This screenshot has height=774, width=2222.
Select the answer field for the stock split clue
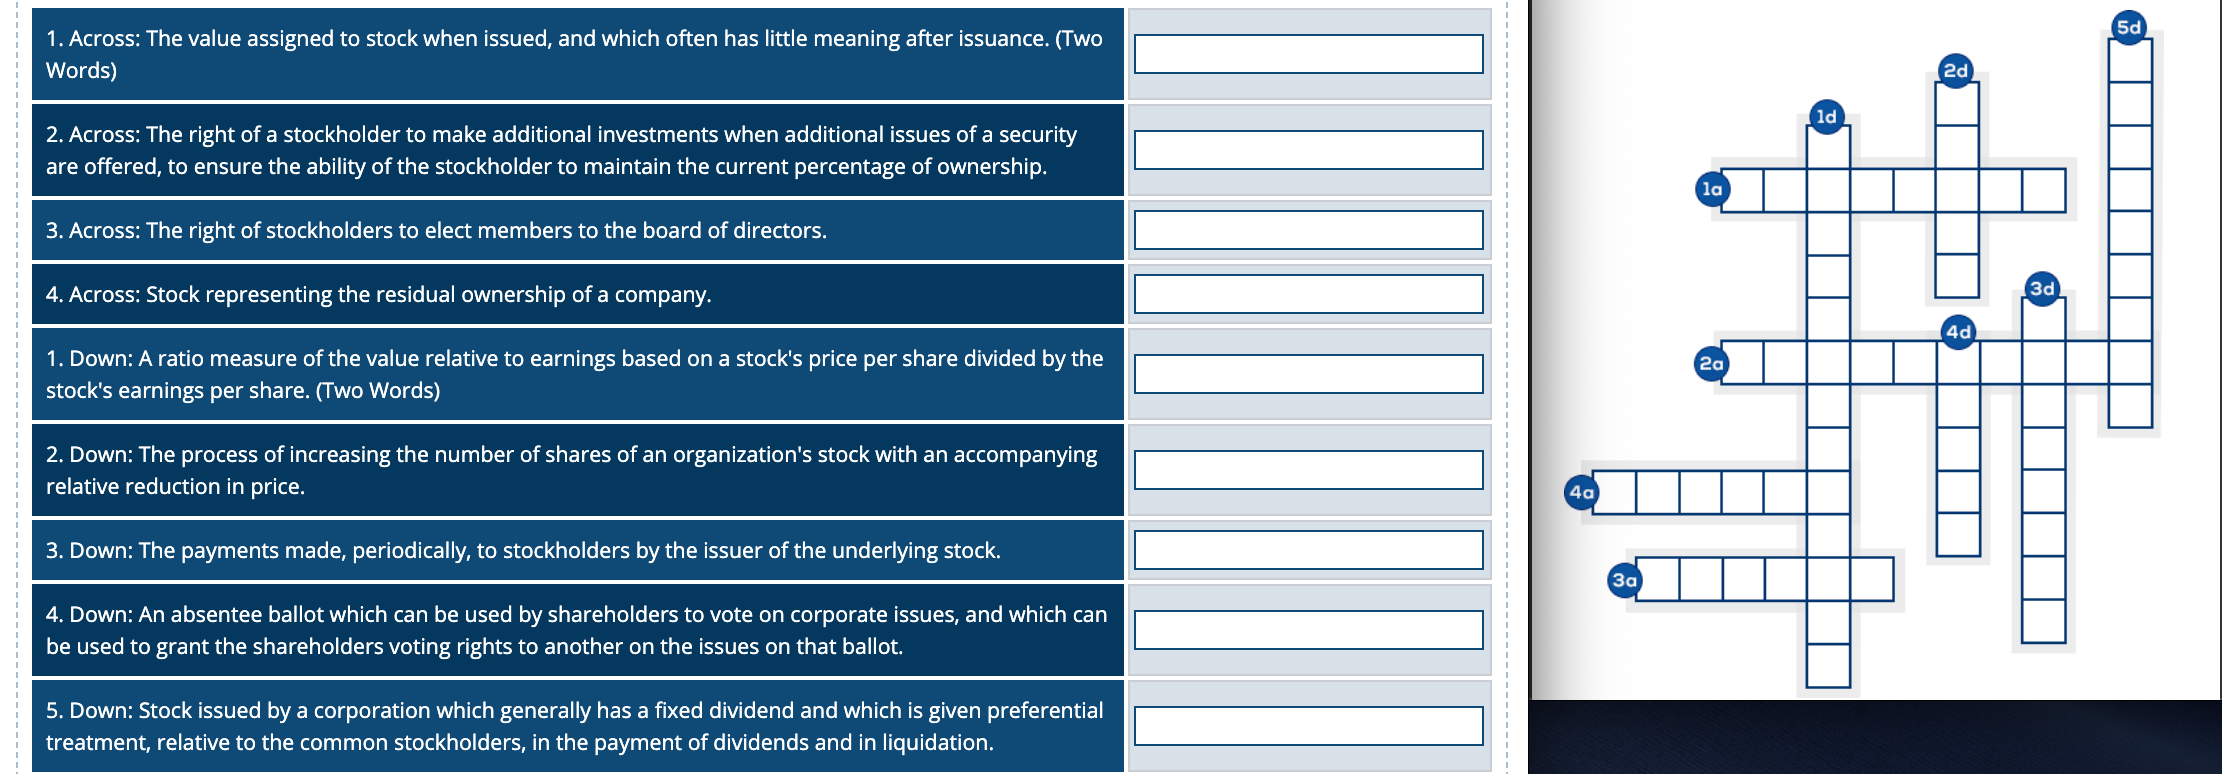[1310, 470]
